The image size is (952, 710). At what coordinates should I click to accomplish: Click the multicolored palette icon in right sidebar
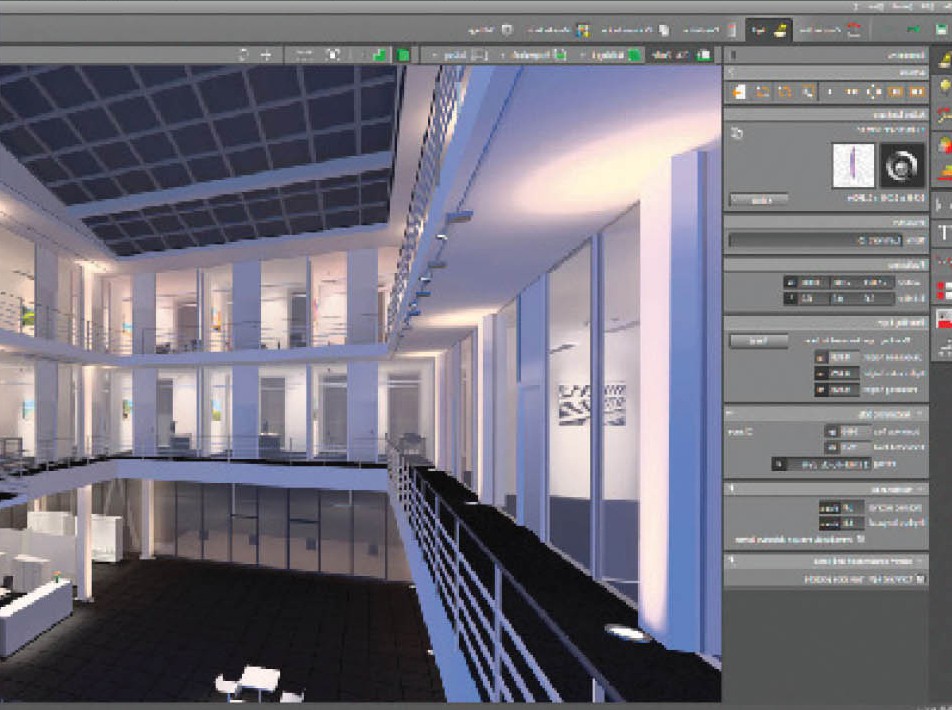click(942, 146)
